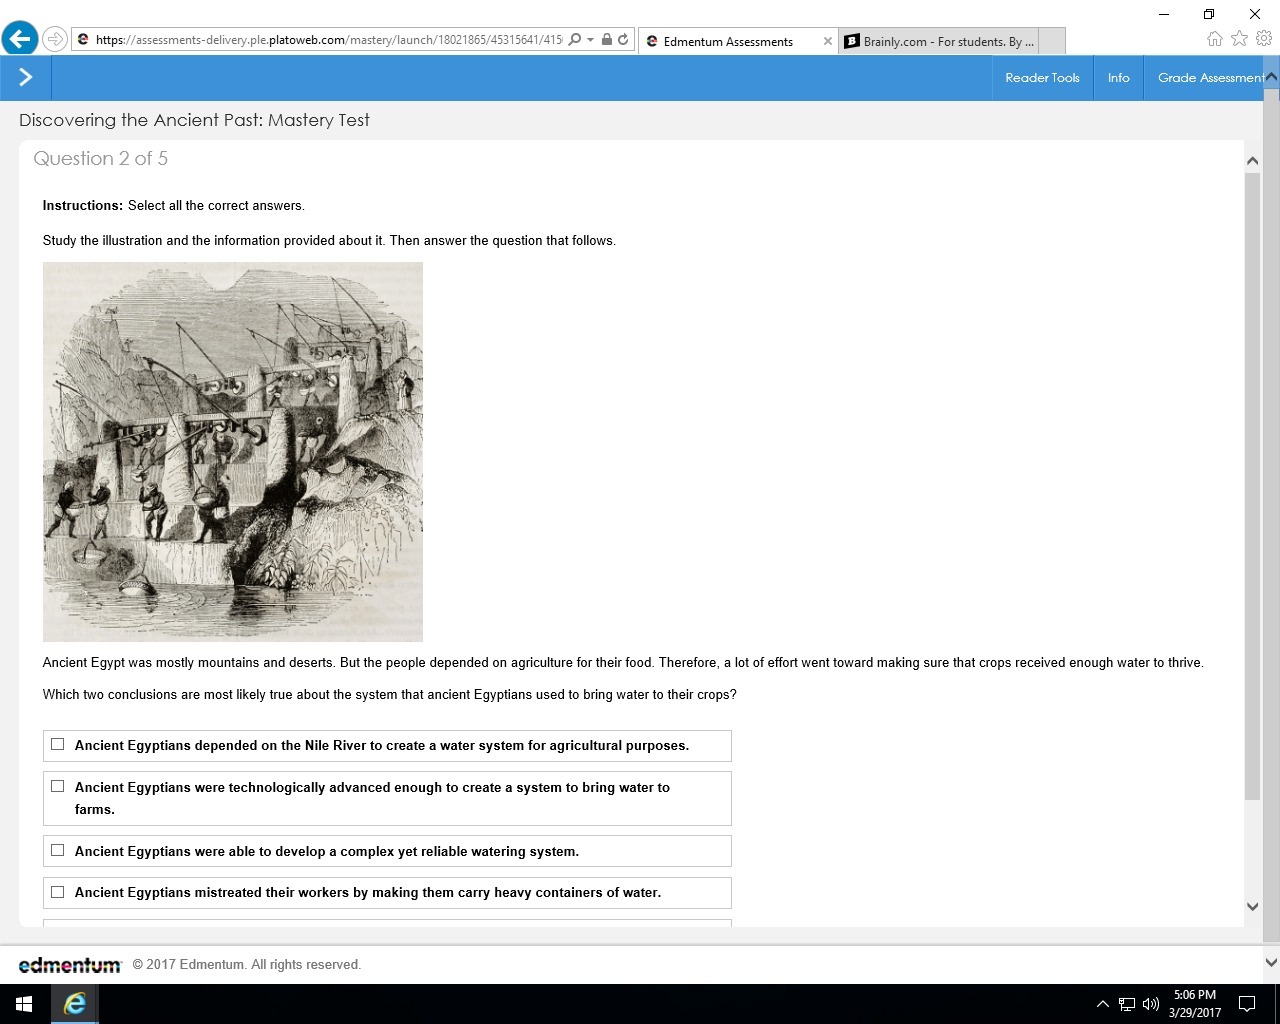Viewport: 1280px width, 1024px height.
Task: Click the URL address field
Action: 328,40
